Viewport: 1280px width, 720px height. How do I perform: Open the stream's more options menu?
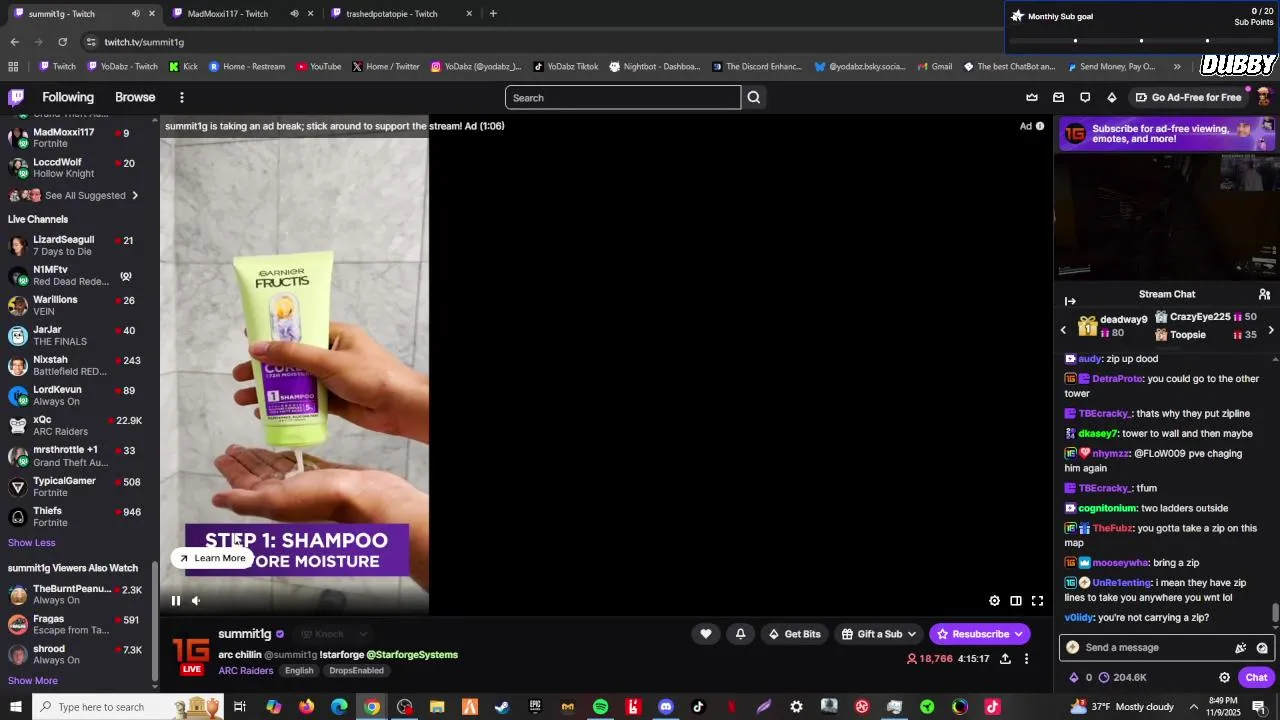coord(1026,659)
